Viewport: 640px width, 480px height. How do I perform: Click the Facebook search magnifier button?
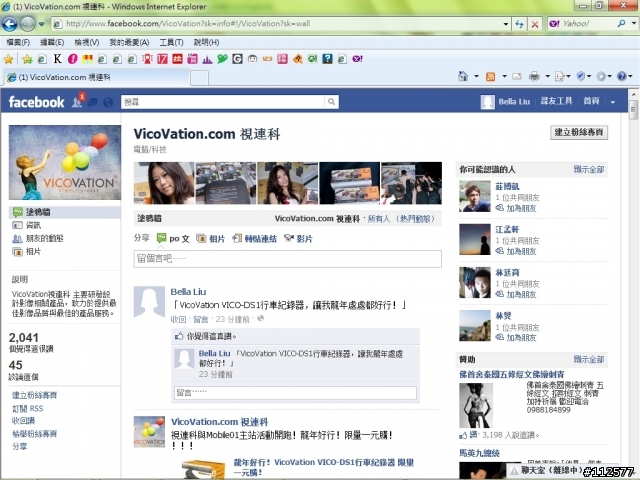(331, 102)
